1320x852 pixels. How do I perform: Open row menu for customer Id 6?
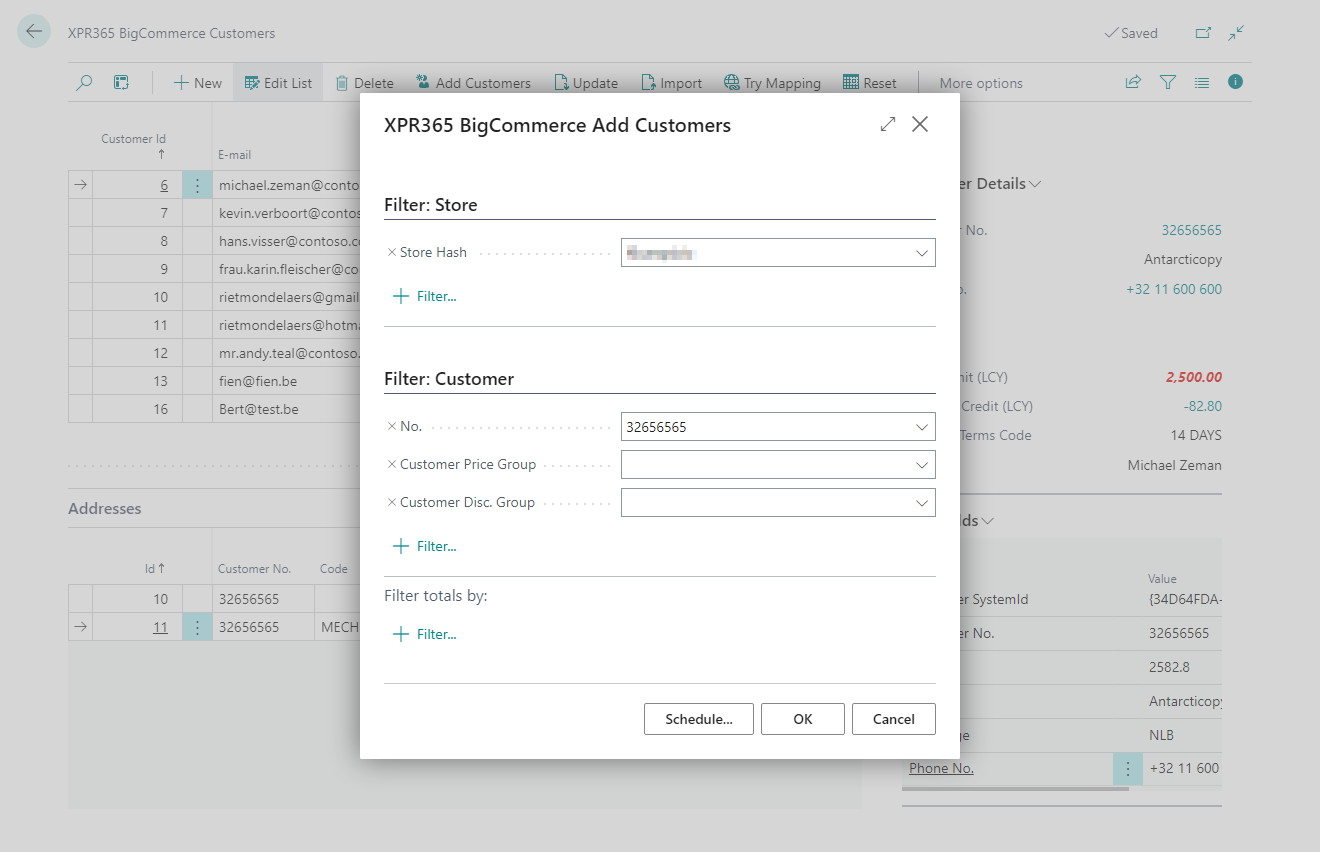[x=198, y=185]
